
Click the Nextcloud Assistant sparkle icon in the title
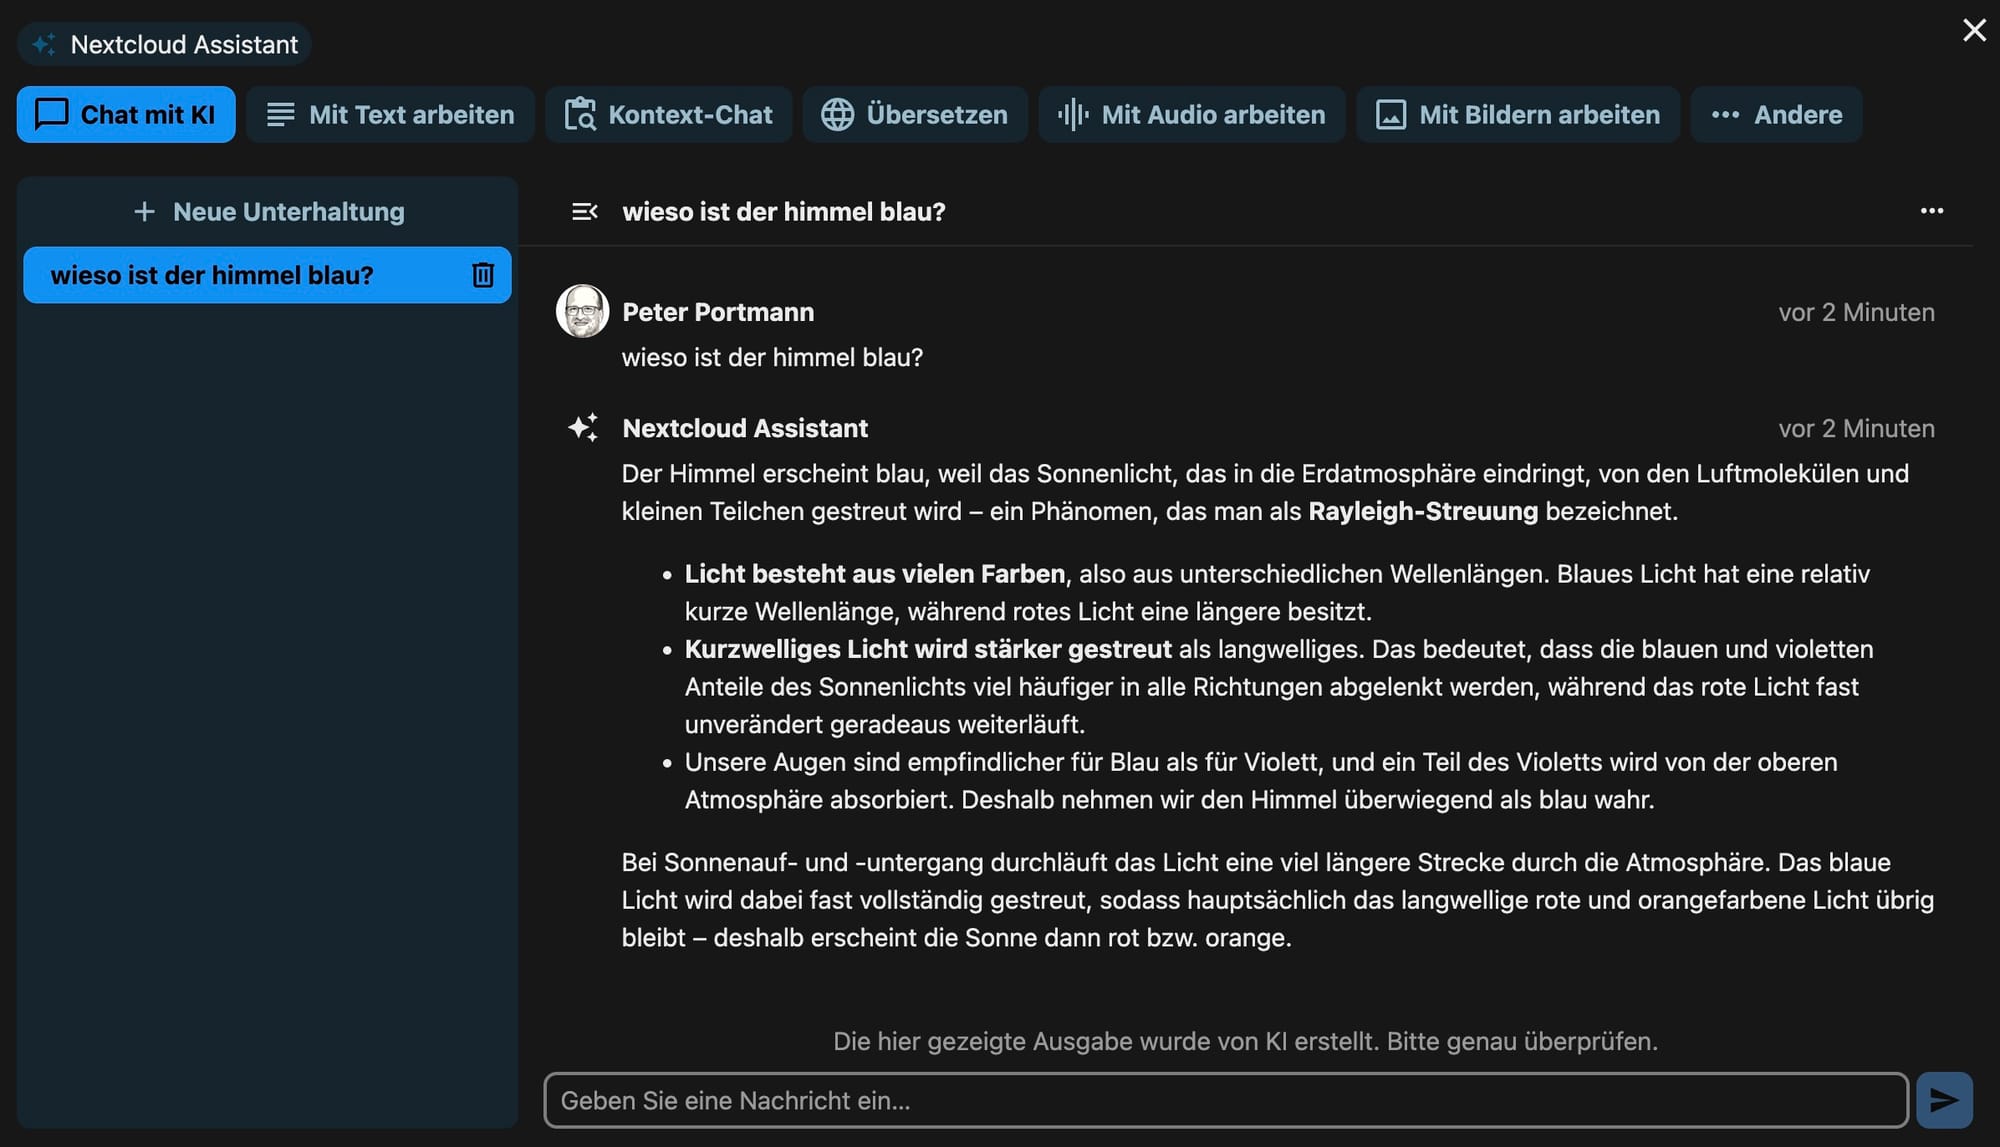44,45
